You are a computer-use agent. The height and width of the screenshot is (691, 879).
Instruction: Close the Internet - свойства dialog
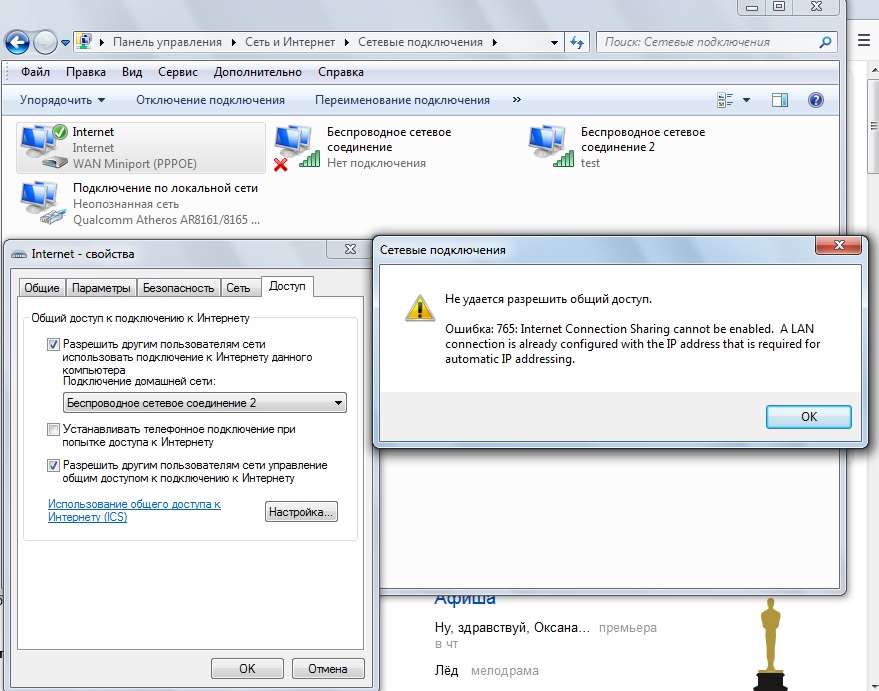coord(350,249)
